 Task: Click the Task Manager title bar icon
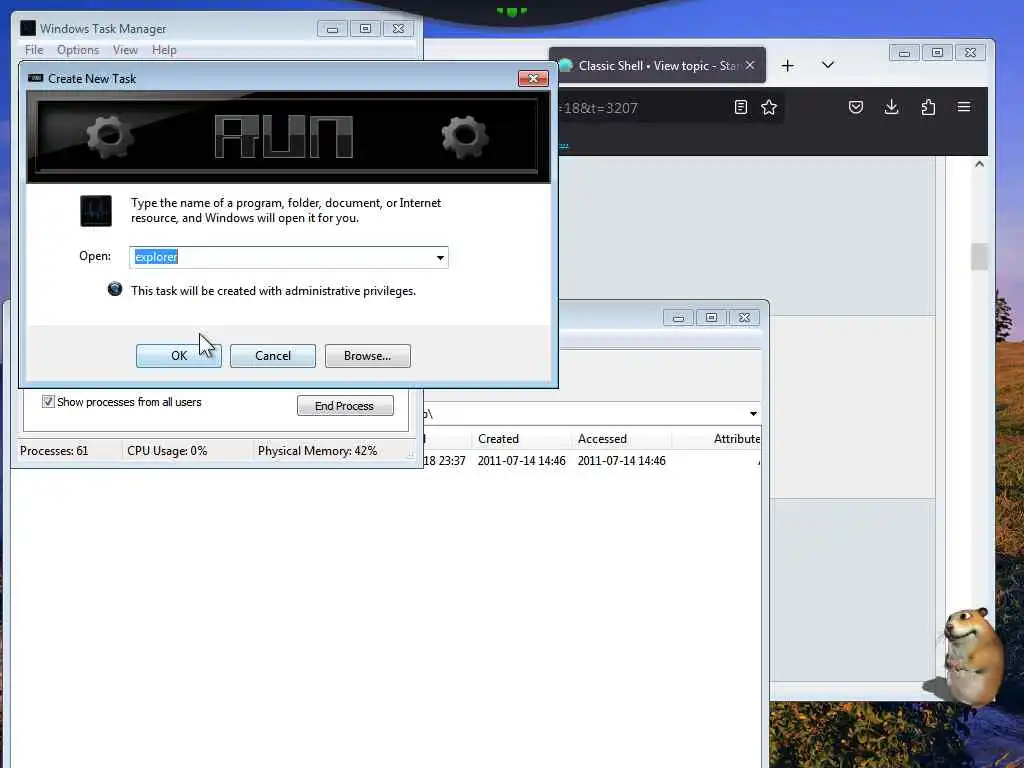[x=27, y=28]
